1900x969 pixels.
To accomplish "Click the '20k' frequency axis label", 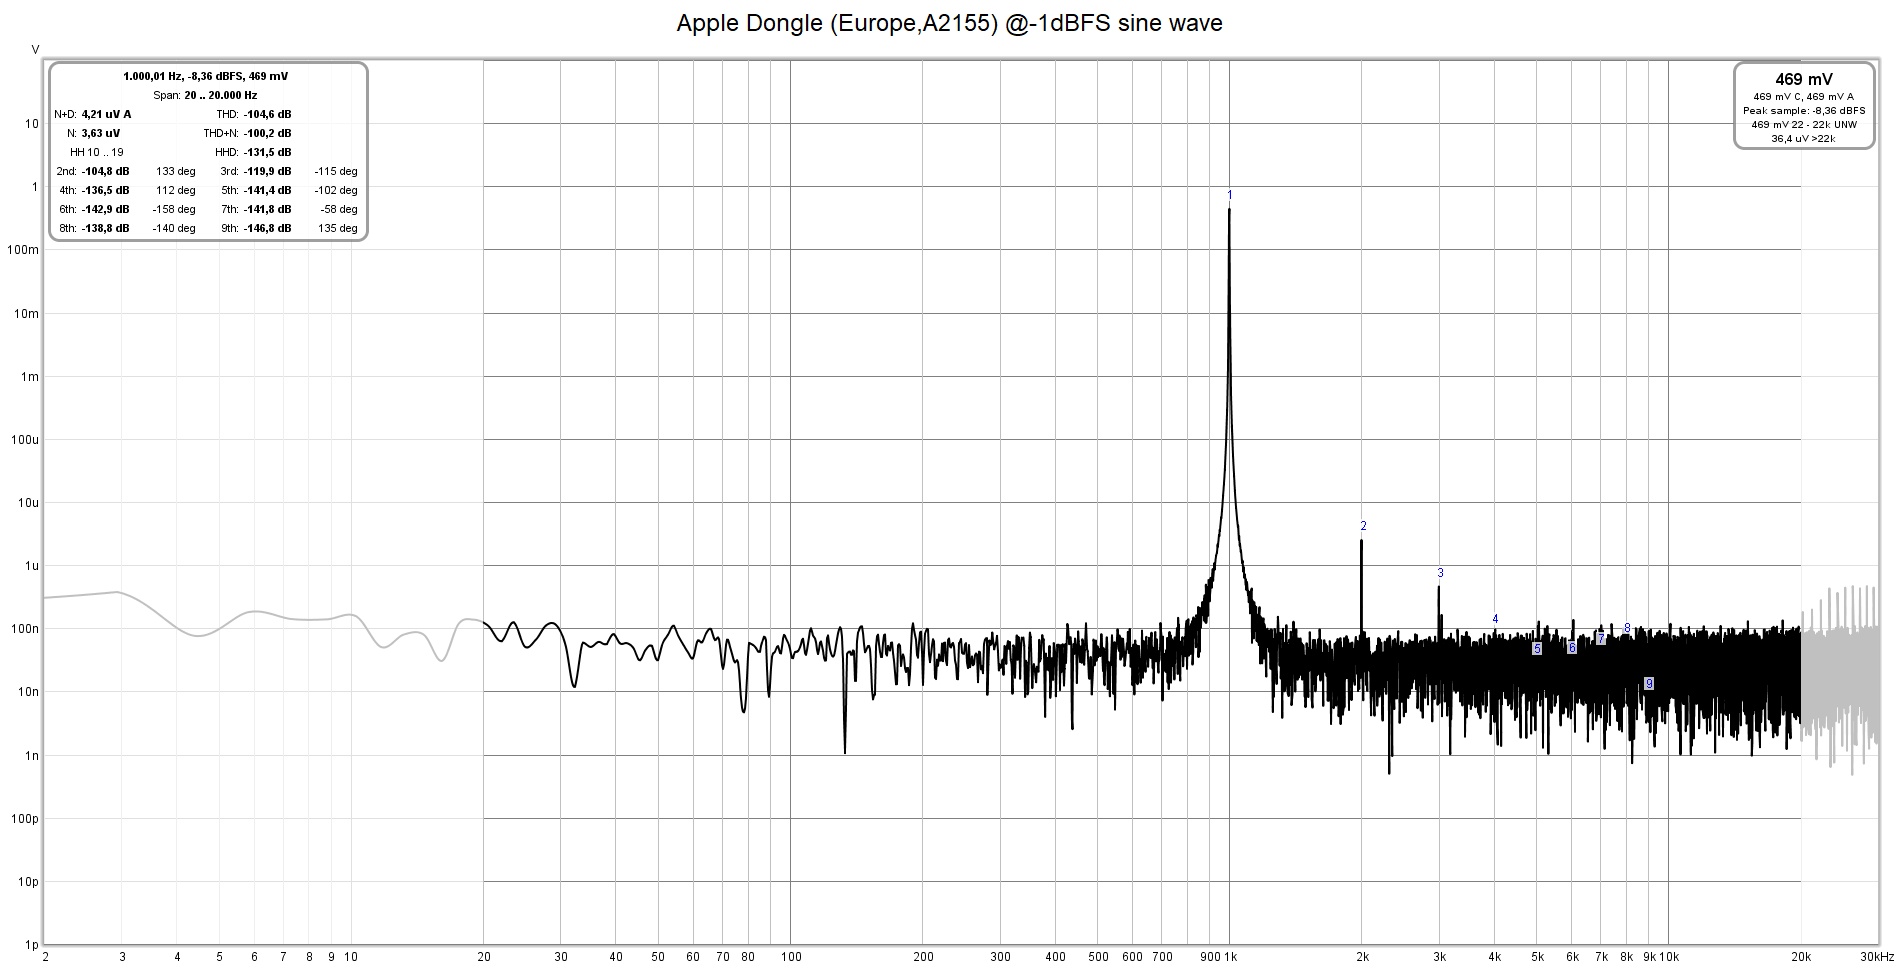I will (1802, 957).
